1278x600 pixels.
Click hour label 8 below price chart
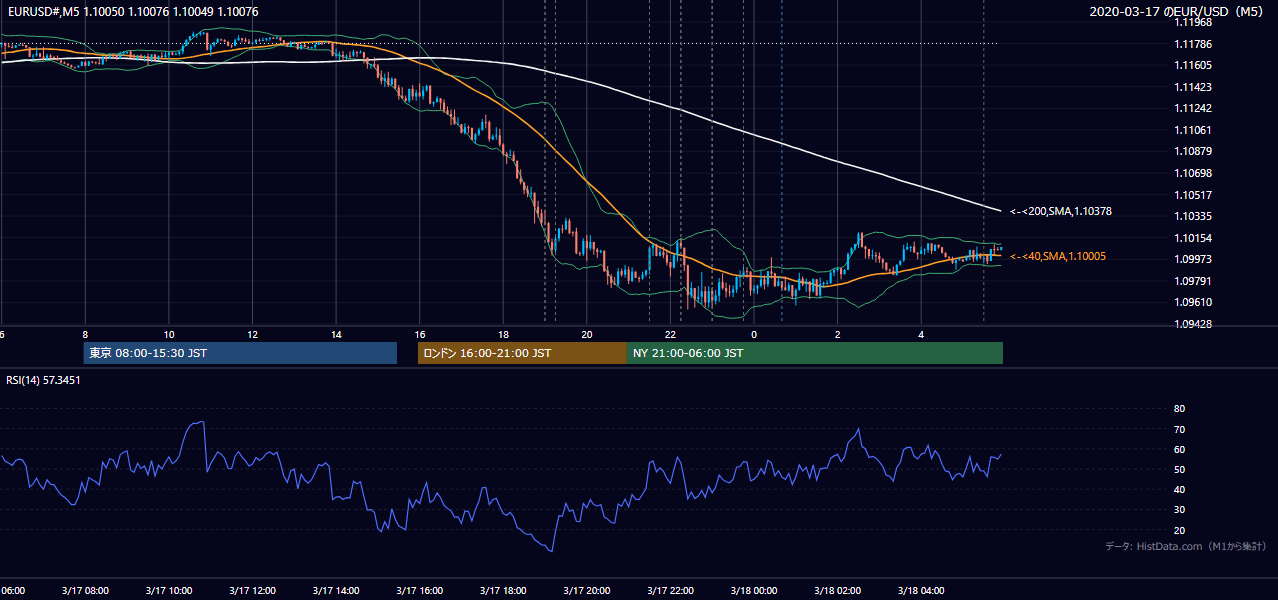click(x=85, y=334)
